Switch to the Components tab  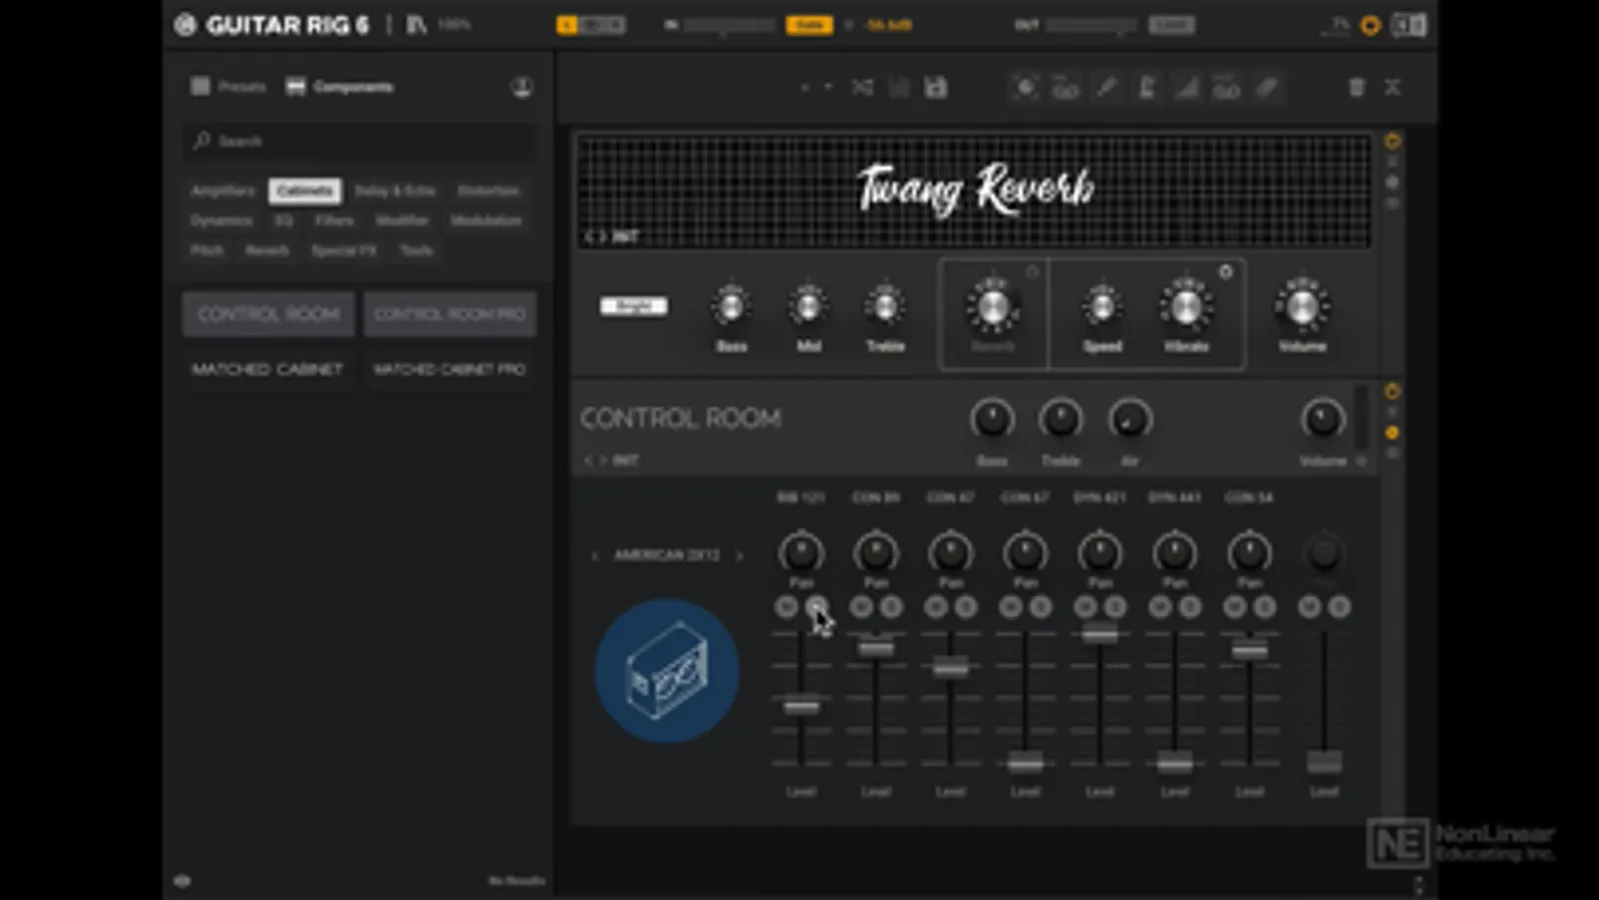[x=340, y=87]
